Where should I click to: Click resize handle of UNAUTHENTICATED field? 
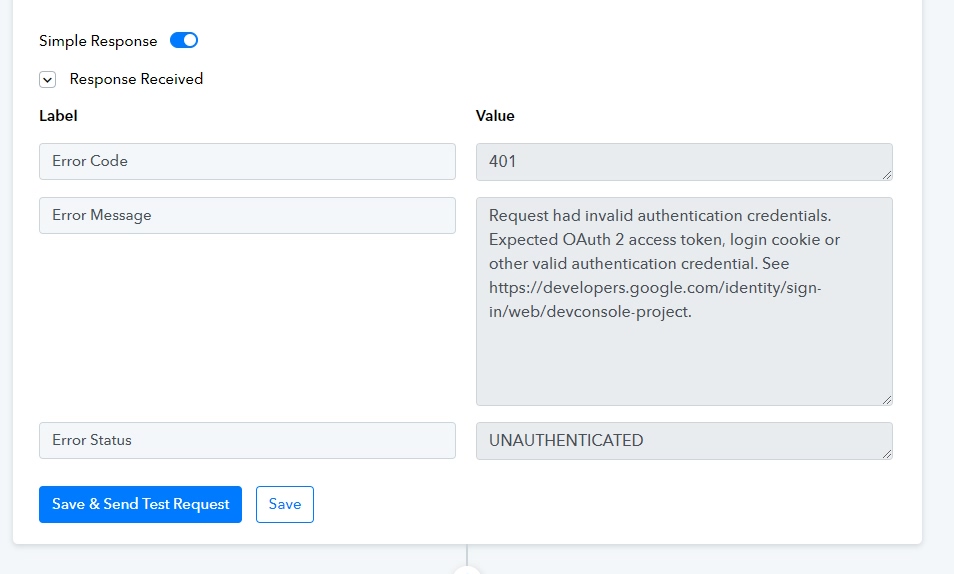point(887,454)
